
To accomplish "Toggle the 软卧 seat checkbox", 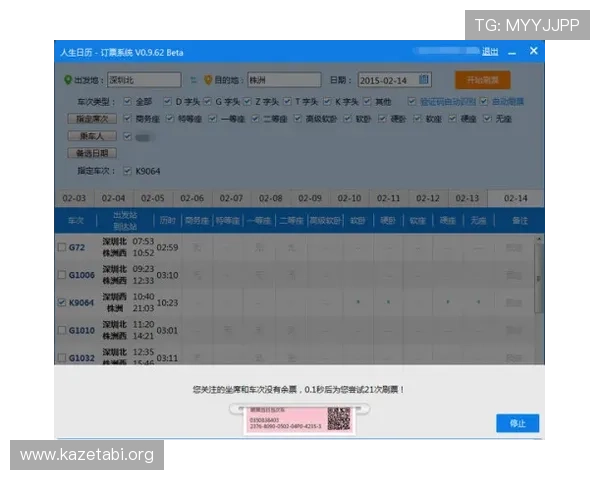I will [x=347, y=119].
